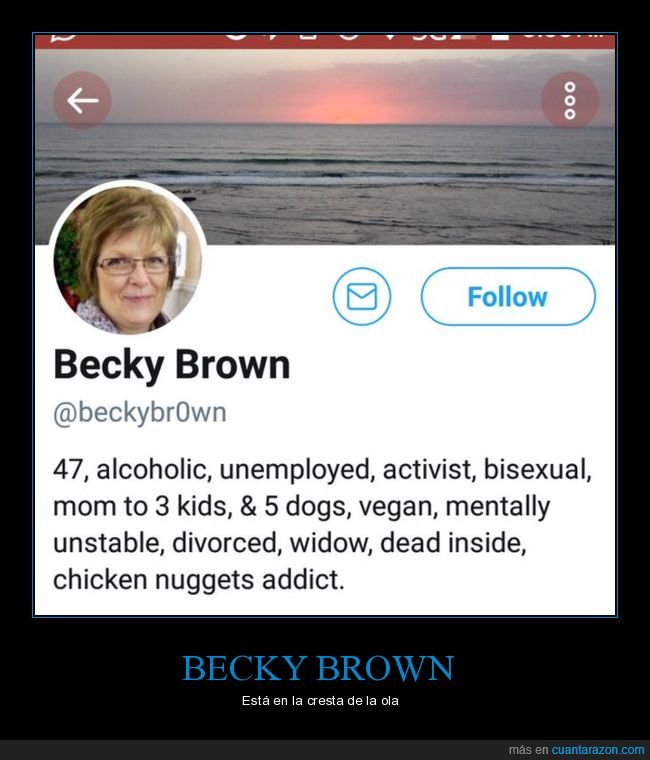Tap the chat notification icon in status bar
Image resolution: width=650 pixels, height=760 pixels.
click(x=63, y=36)
